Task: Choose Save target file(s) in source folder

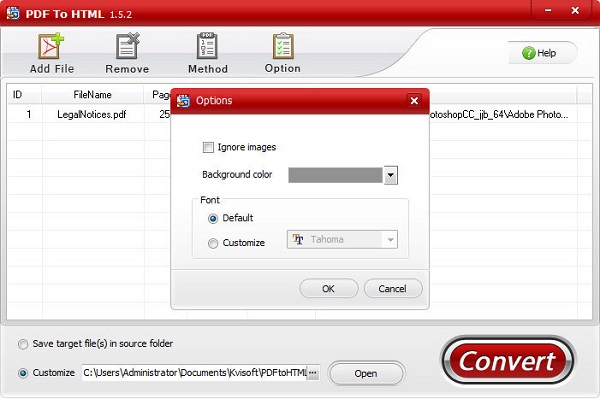Action: [x=23, y=344]
